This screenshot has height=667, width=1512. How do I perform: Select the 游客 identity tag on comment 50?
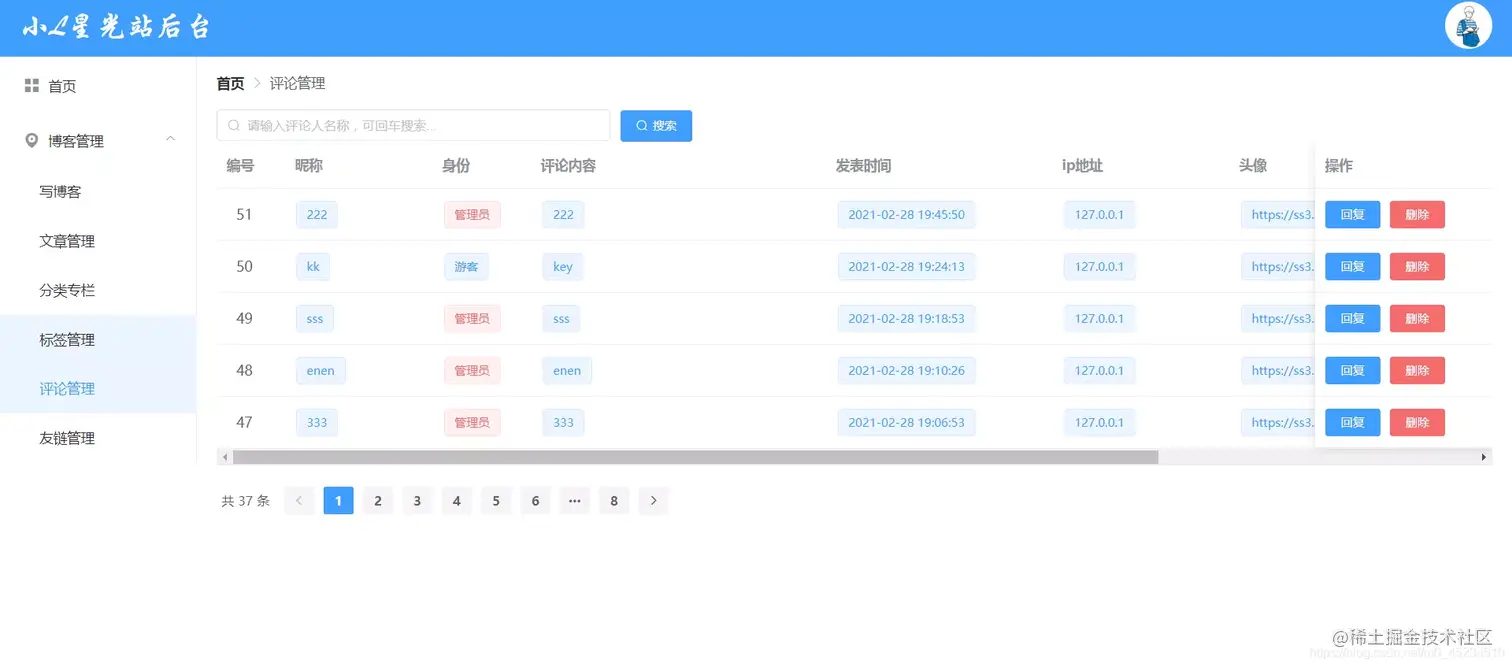(x=466, y=266)
